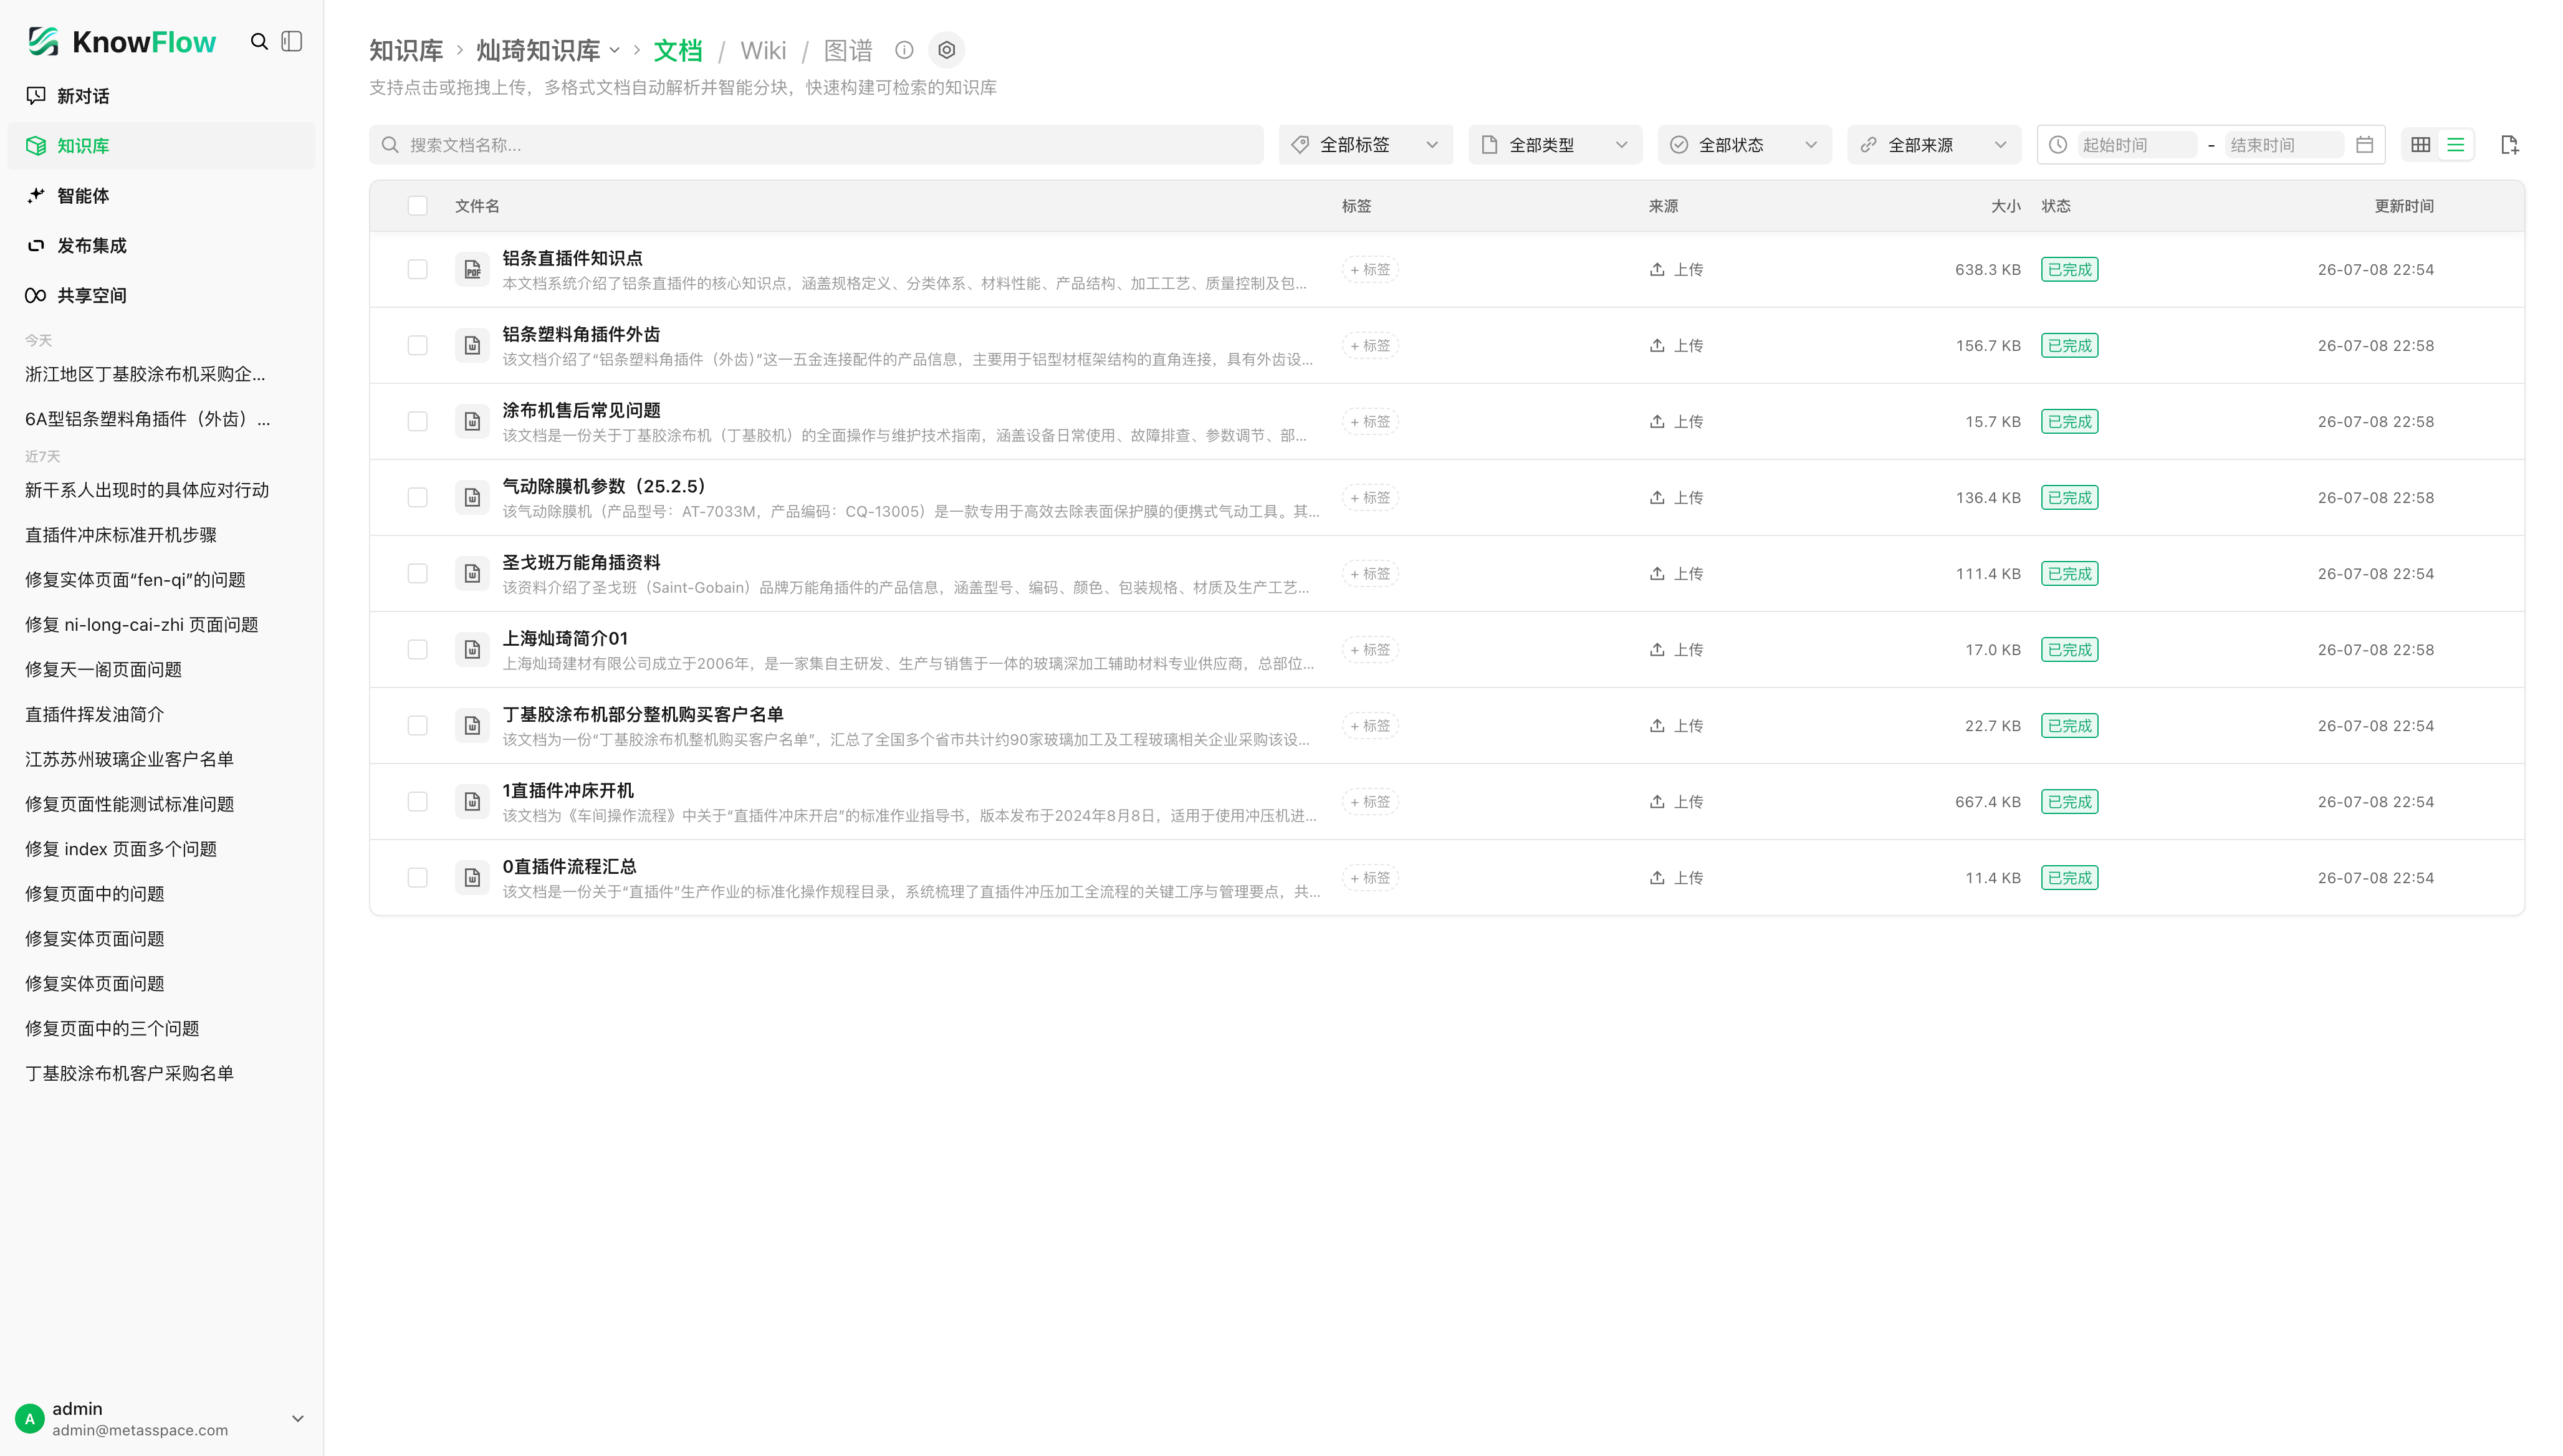Click the clock icon in date filter
This screenshot has width=2563, height=1456.
coord(2057,145)
